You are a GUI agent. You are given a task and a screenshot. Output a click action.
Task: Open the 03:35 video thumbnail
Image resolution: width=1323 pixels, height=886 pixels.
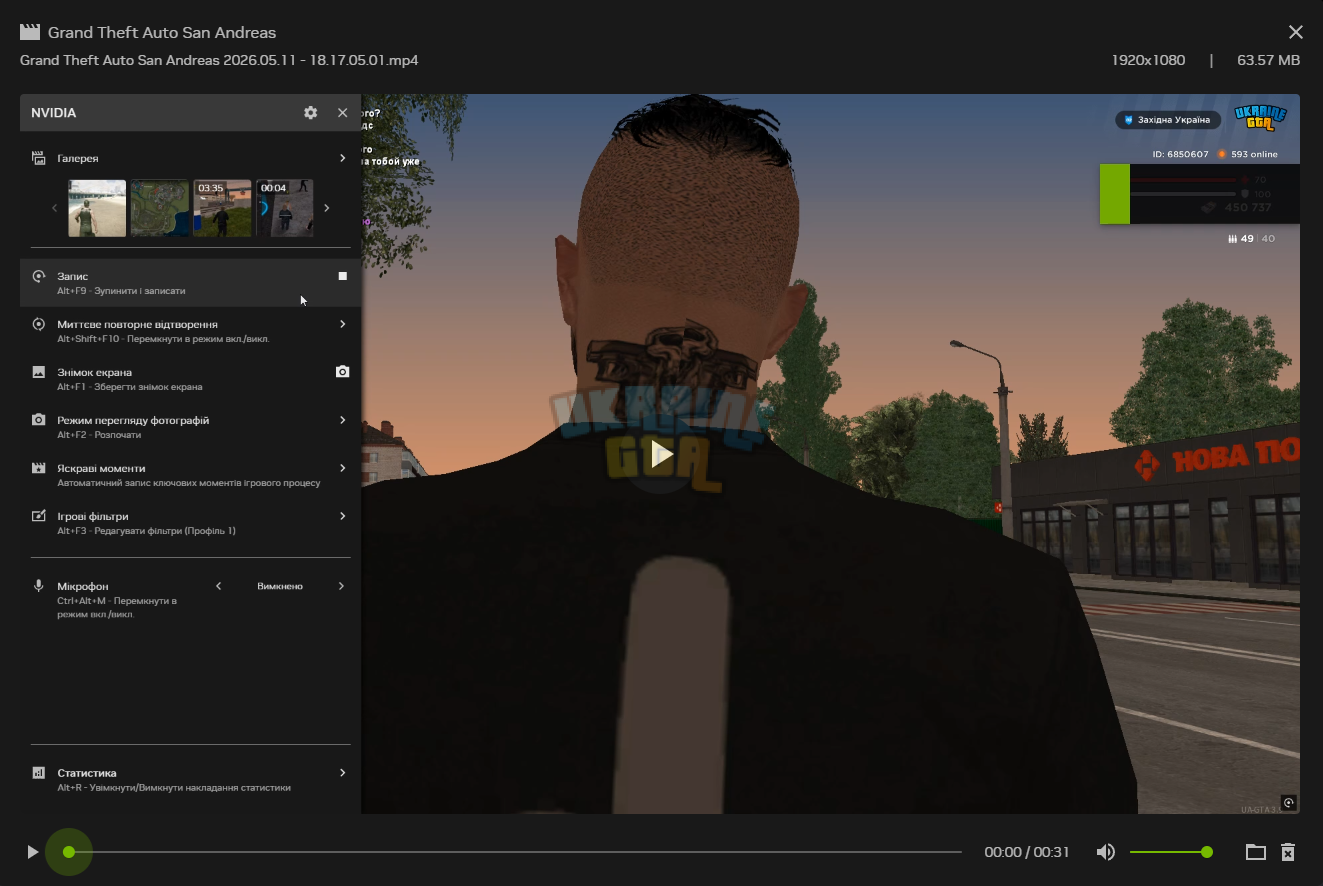tap(222, 208)
